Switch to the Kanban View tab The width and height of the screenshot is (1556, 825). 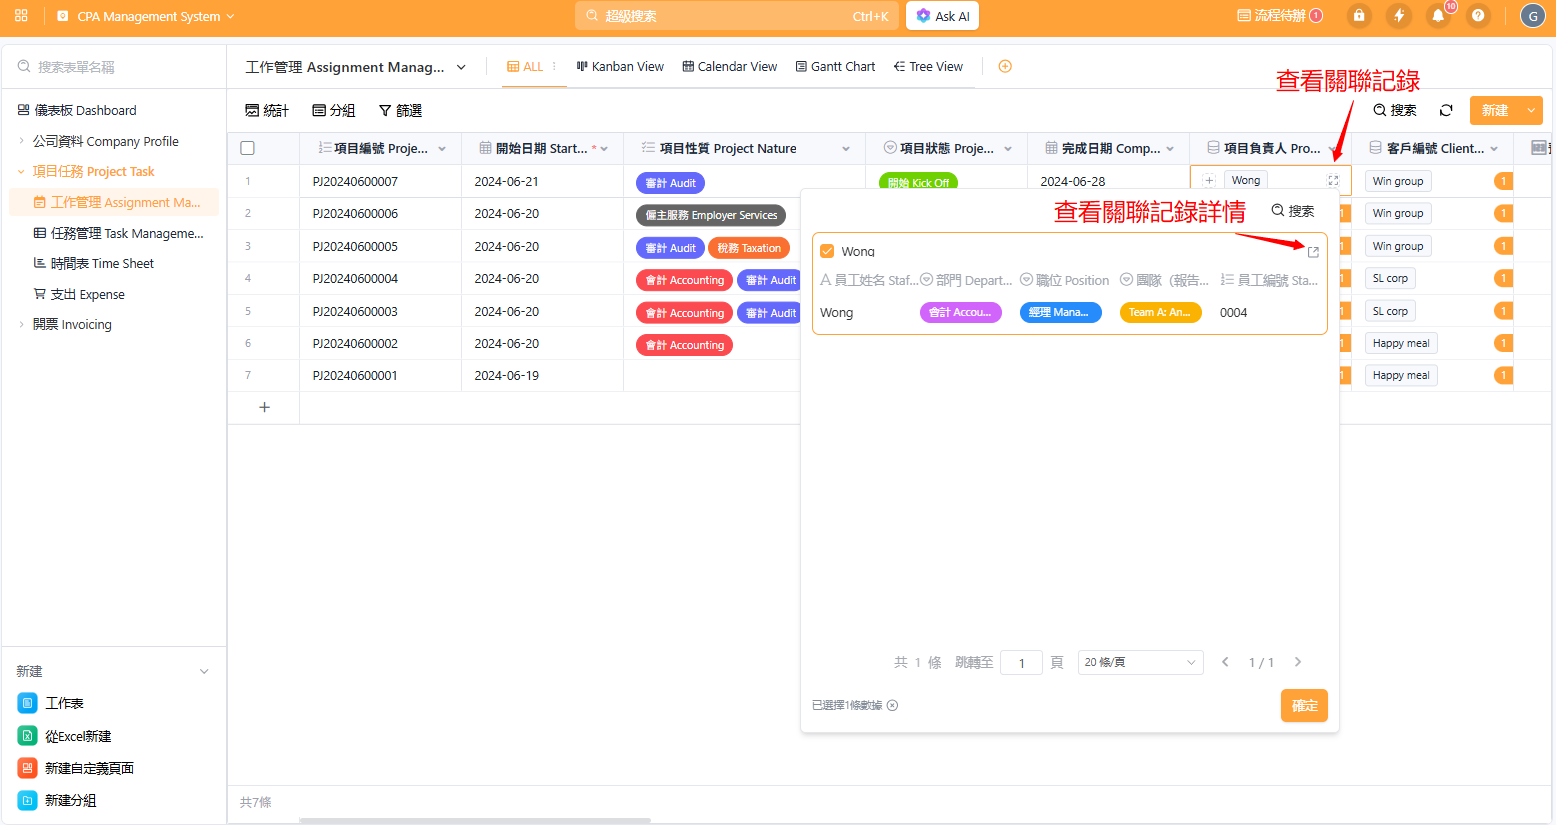[x=620, y=67]
